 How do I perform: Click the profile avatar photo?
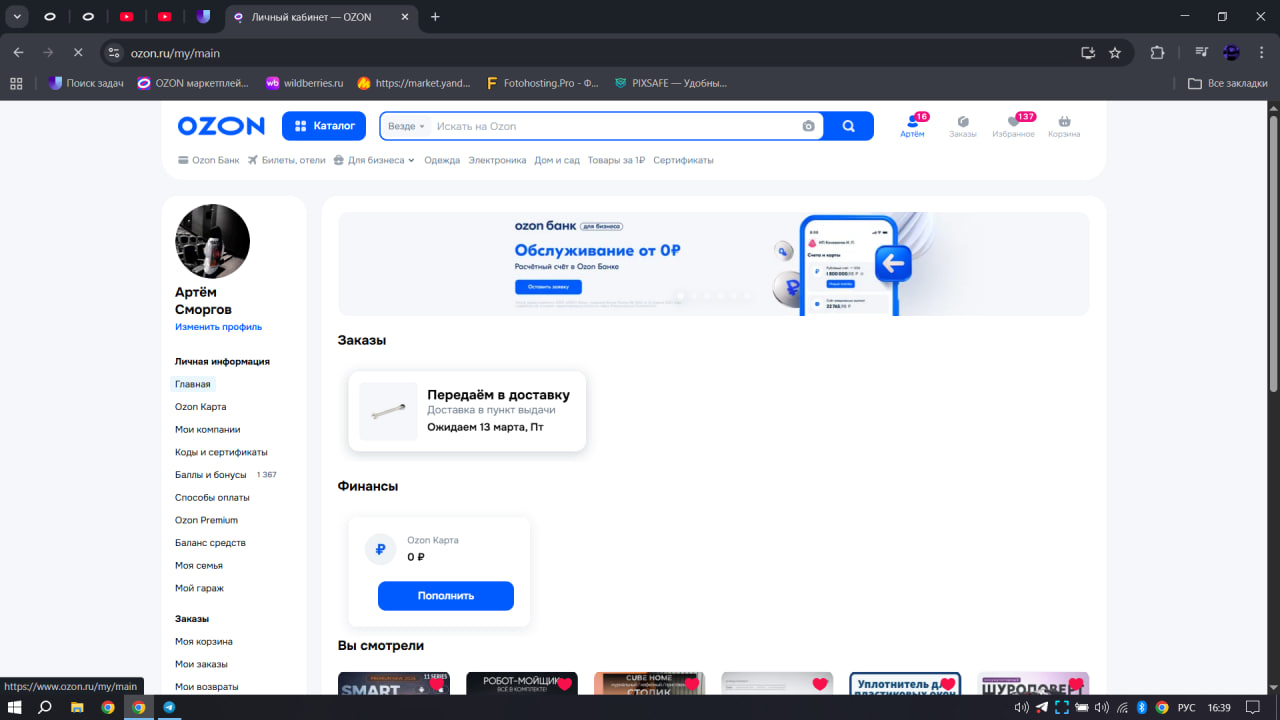point(212,241)
